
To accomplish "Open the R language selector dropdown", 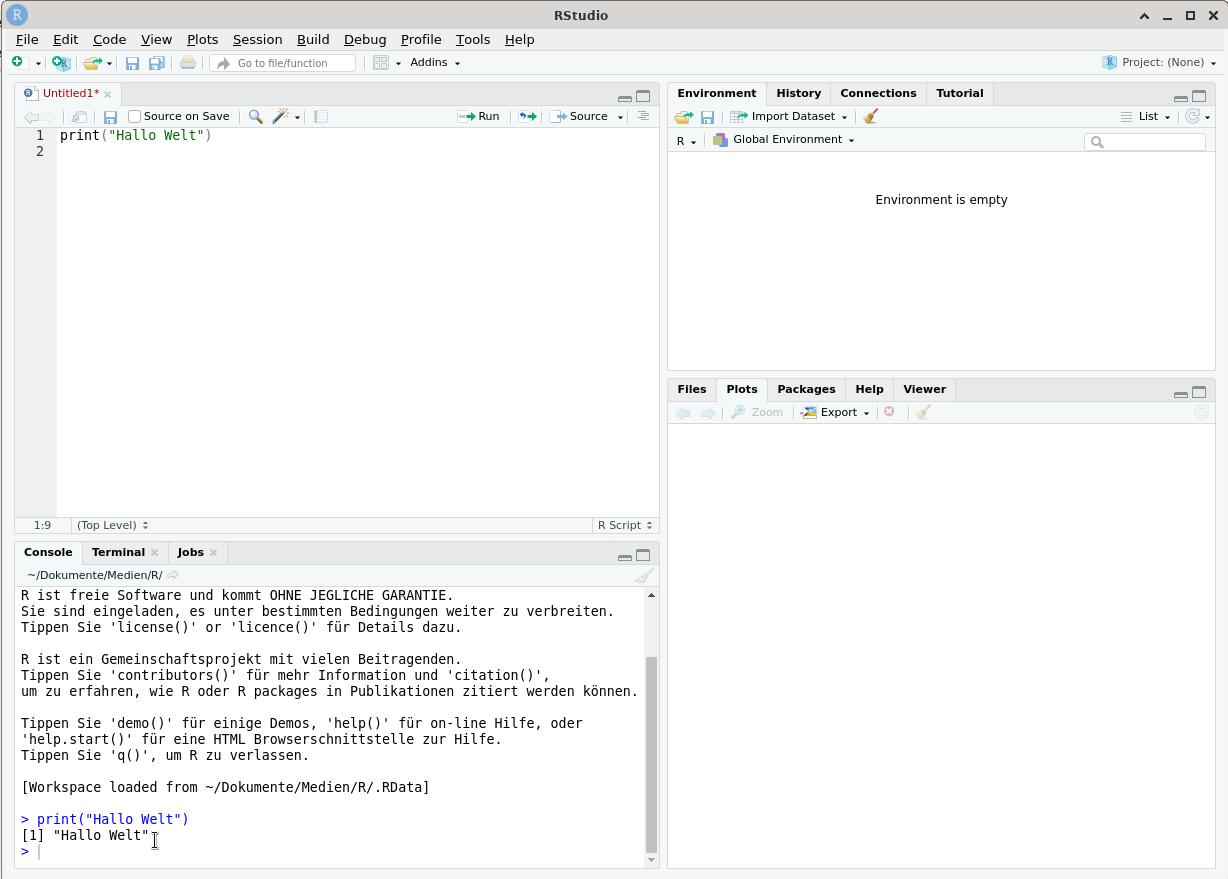I will (686, 141).
